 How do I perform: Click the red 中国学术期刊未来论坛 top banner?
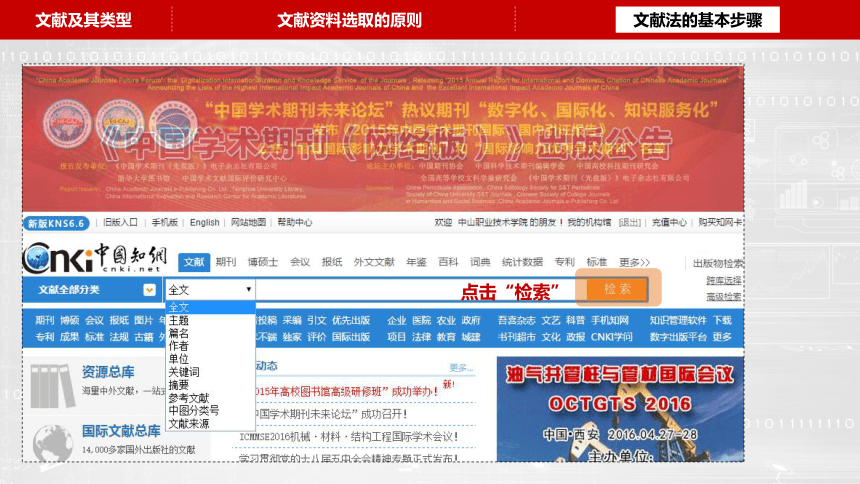pos(383,138)
